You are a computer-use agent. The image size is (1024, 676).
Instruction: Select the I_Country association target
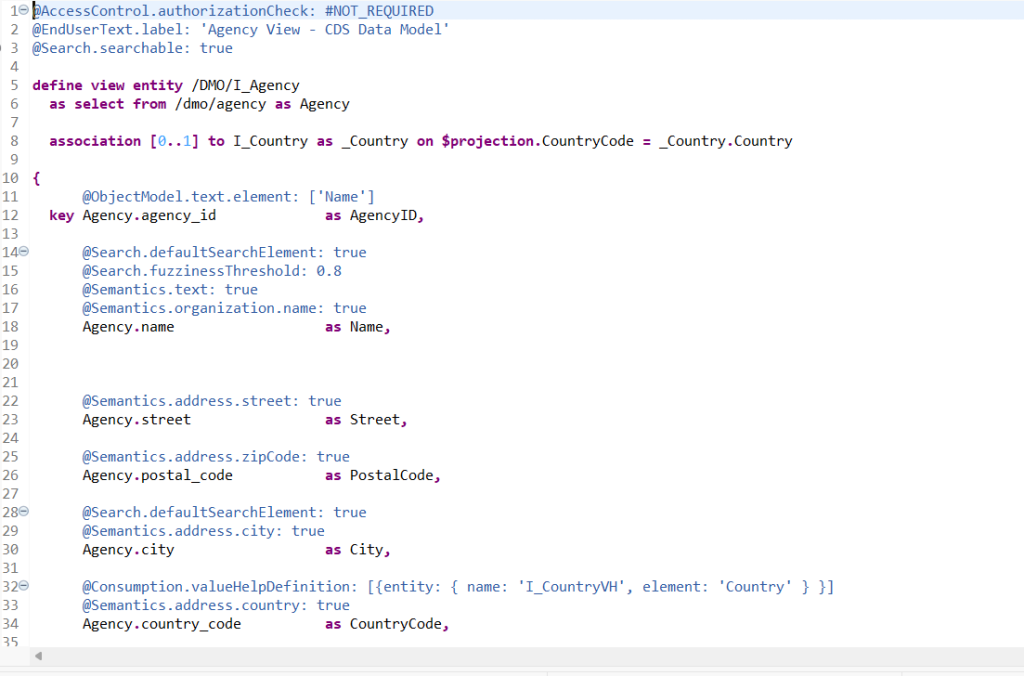[x=270, y=141]
